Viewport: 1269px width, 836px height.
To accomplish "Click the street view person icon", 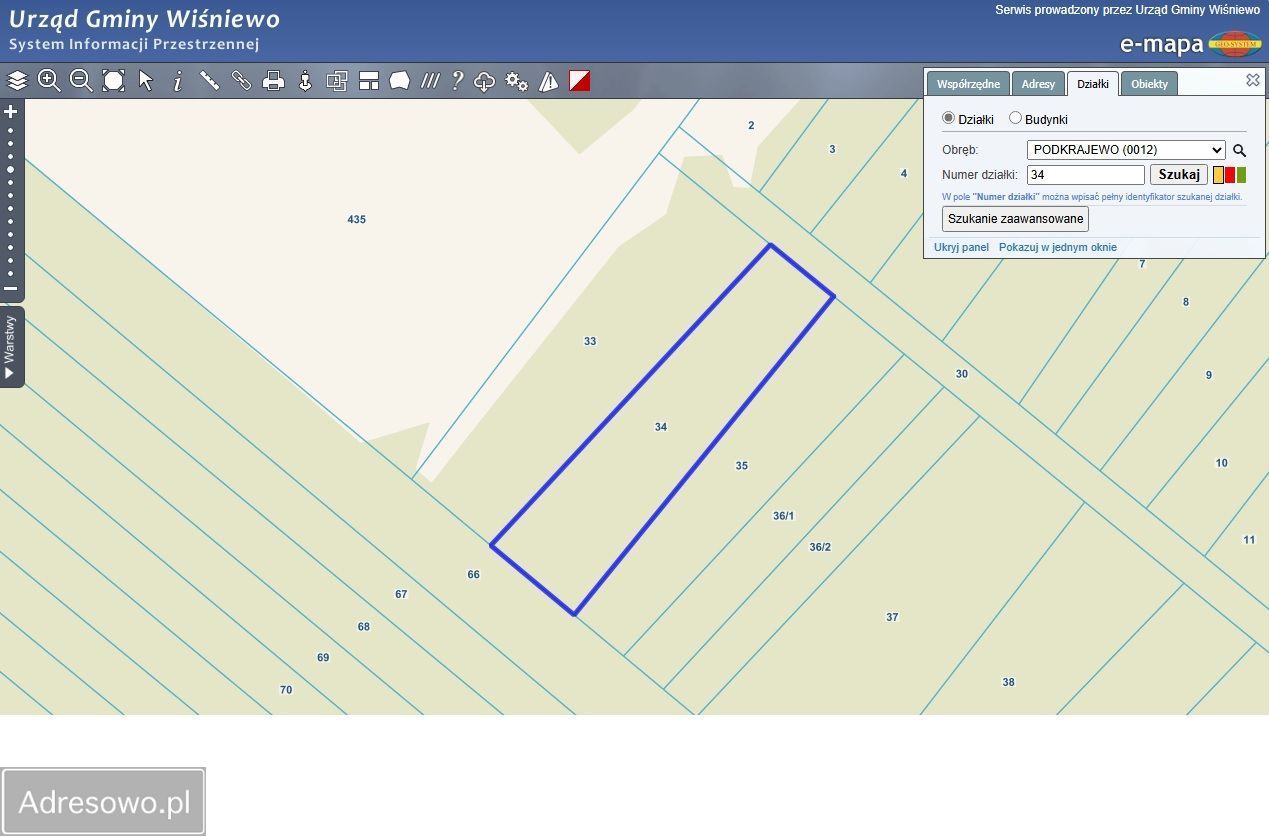I will (305, 81).
